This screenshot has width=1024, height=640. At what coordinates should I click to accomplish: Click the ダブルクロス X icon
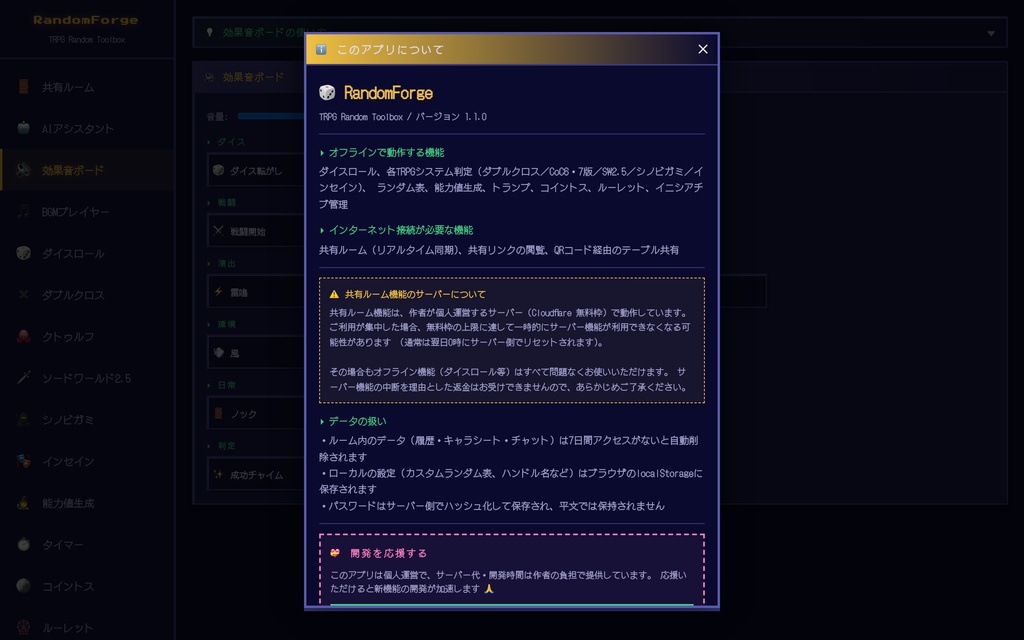tap(22, 295)
